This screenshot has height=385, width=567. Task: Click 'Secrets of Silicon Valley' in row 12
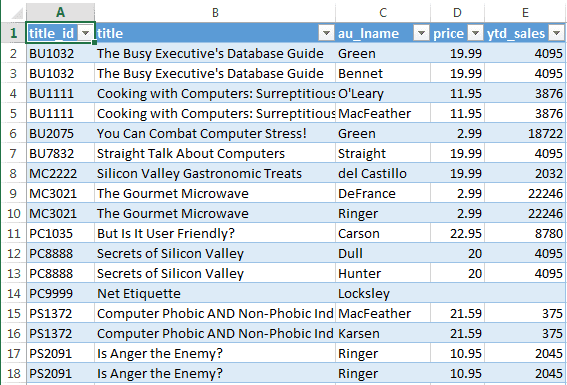coord(215,253)
